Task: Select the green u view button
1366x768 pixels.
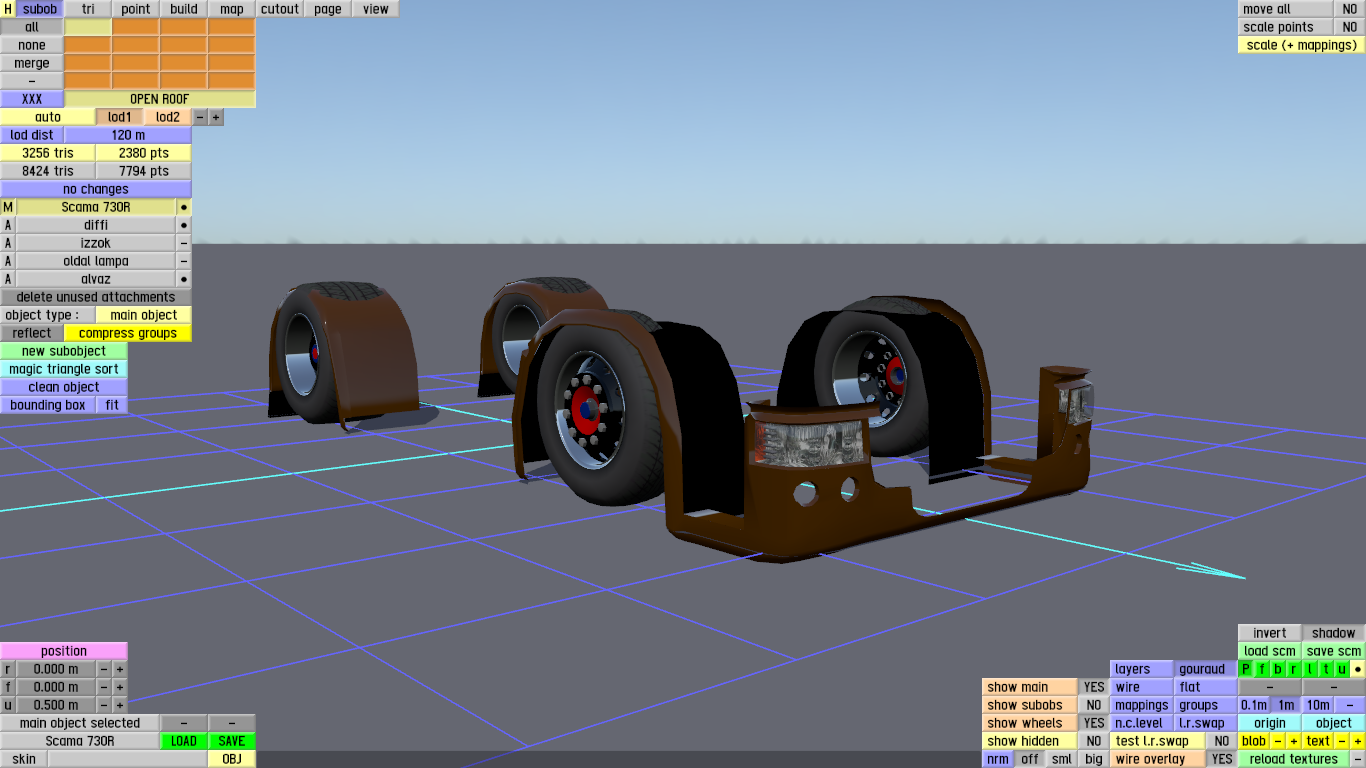Action: pyautogui.click(x=1342, y=669)
